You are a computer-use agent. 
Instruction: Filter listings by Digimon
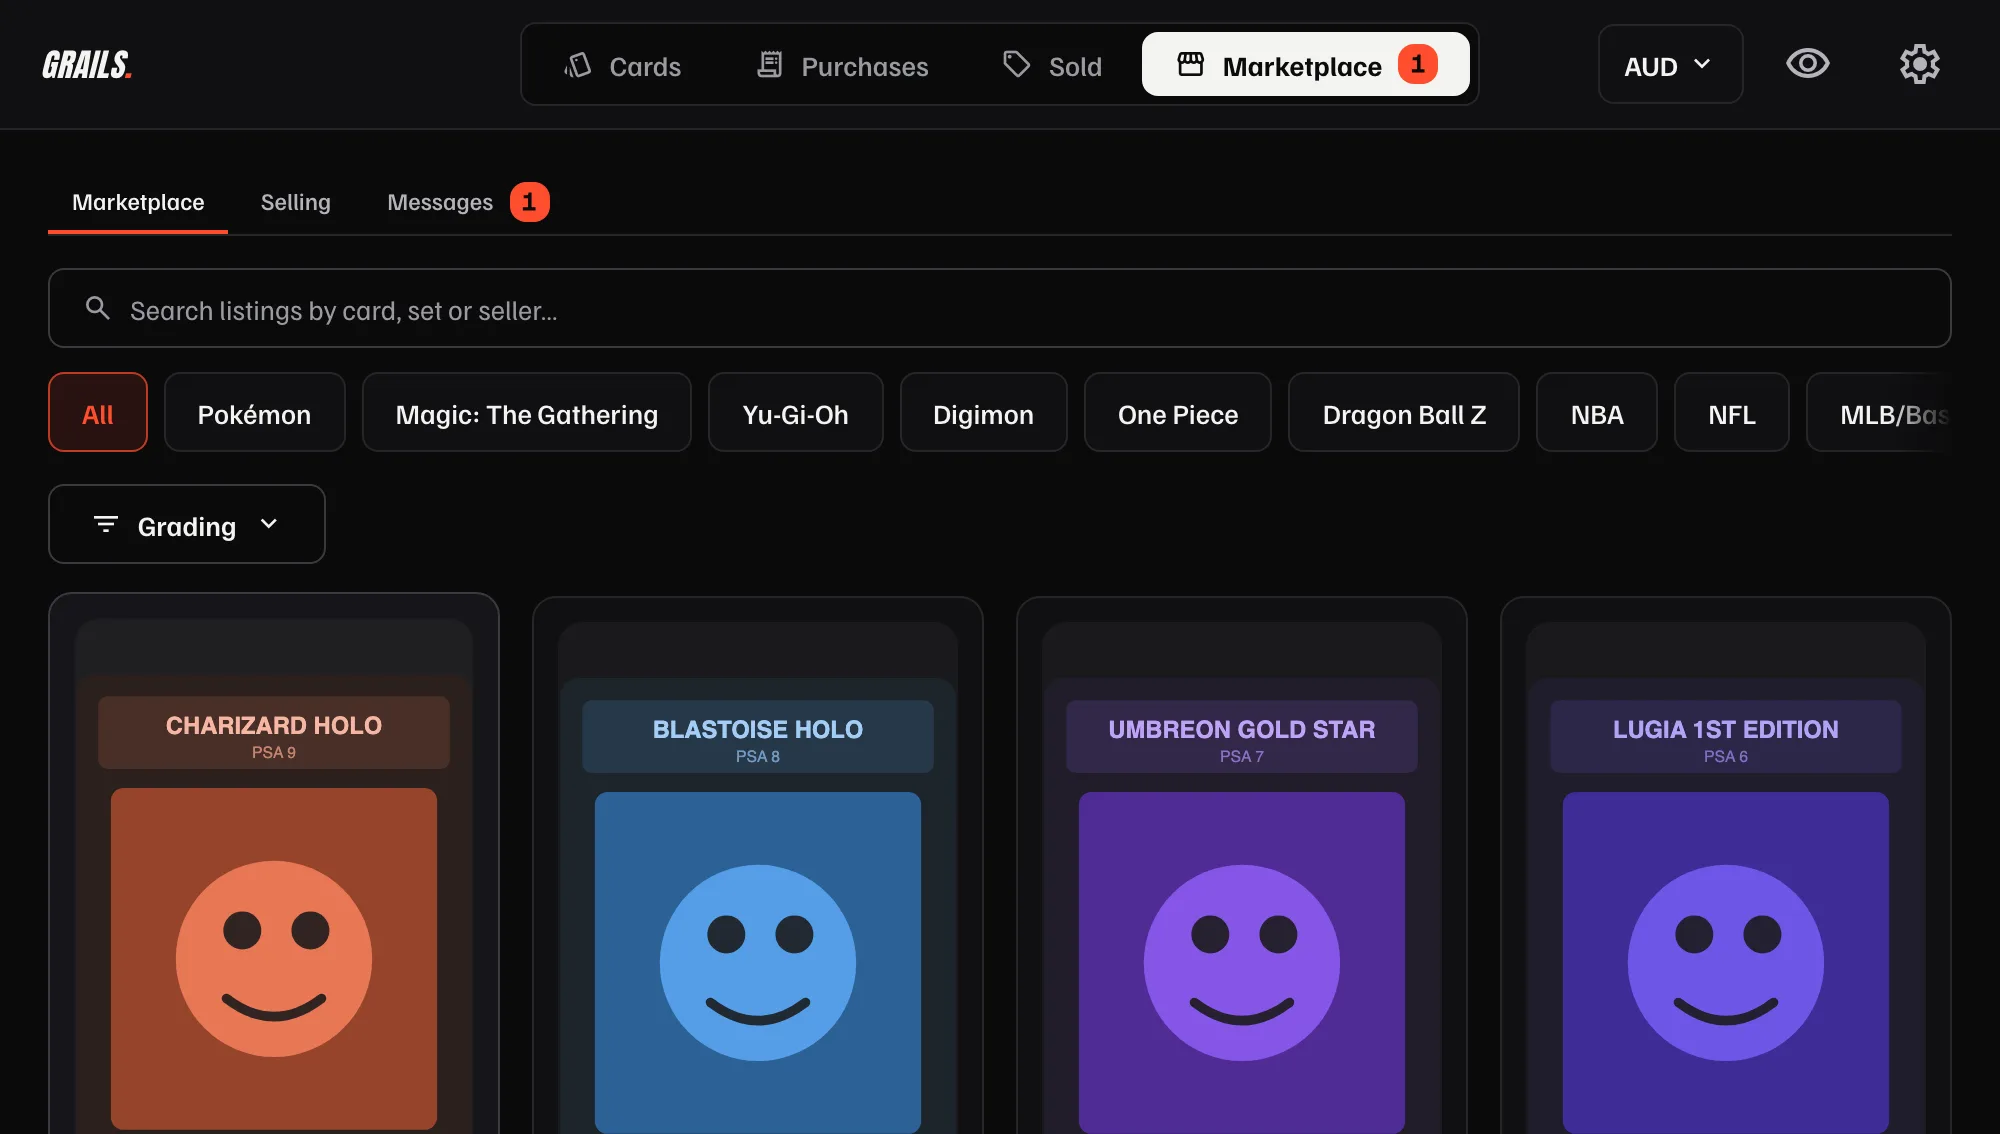[984, 412]
